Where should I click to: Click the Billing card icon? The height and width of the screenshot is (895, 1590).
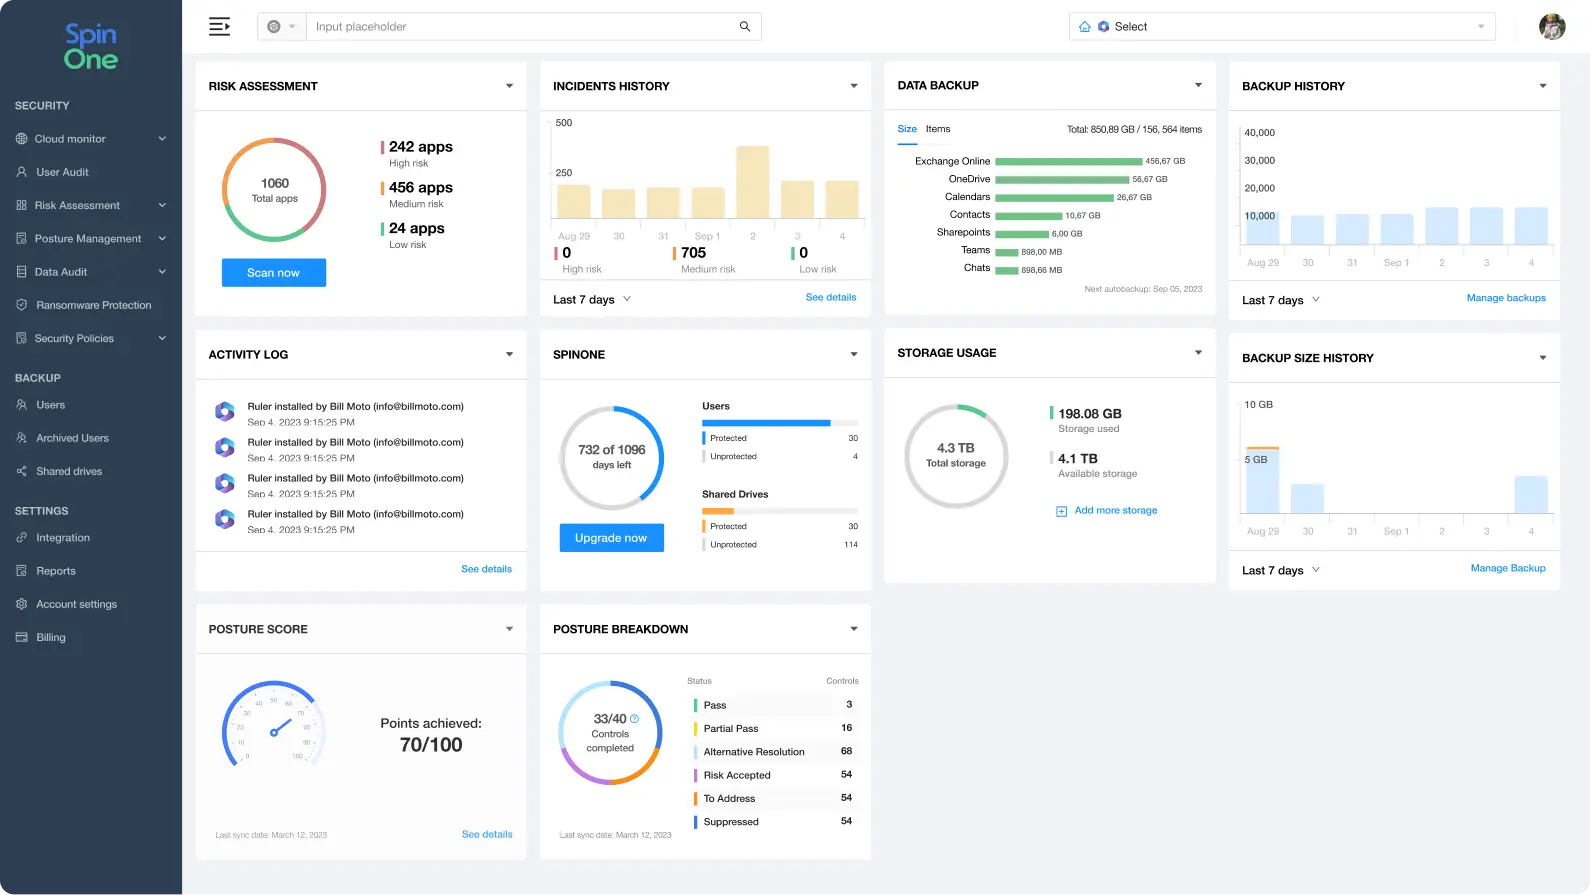tap(22, 637)
